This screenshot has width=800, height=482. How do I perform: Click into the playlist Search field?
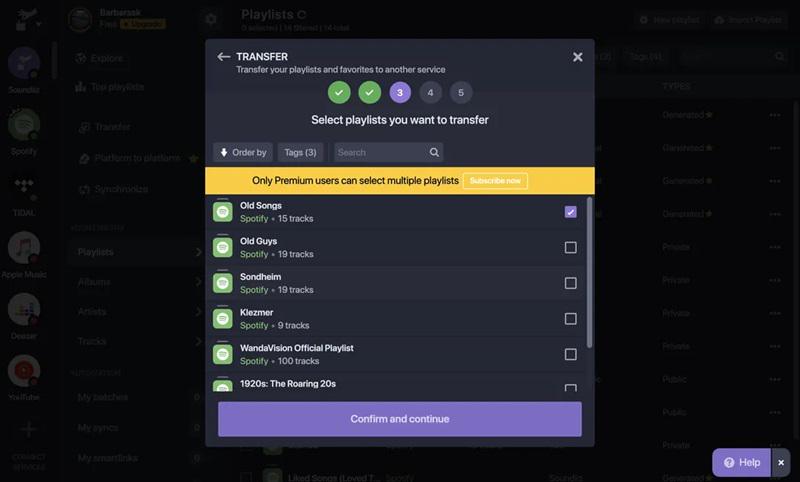point(380,152)
